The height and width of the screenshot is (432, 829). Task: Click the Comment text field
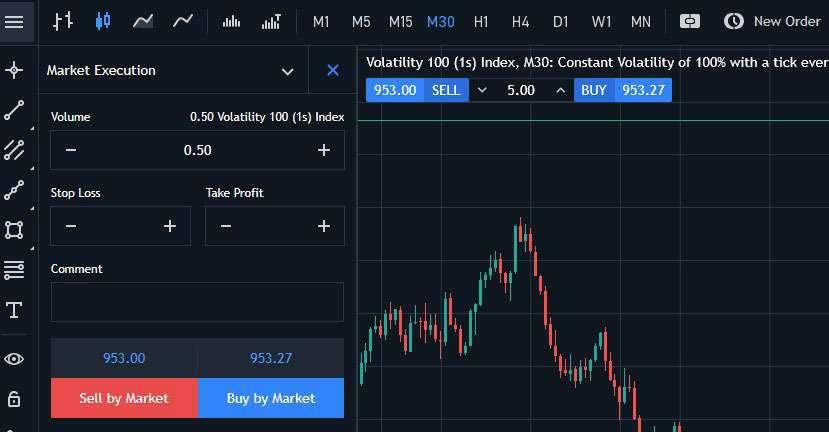(197, 302)
